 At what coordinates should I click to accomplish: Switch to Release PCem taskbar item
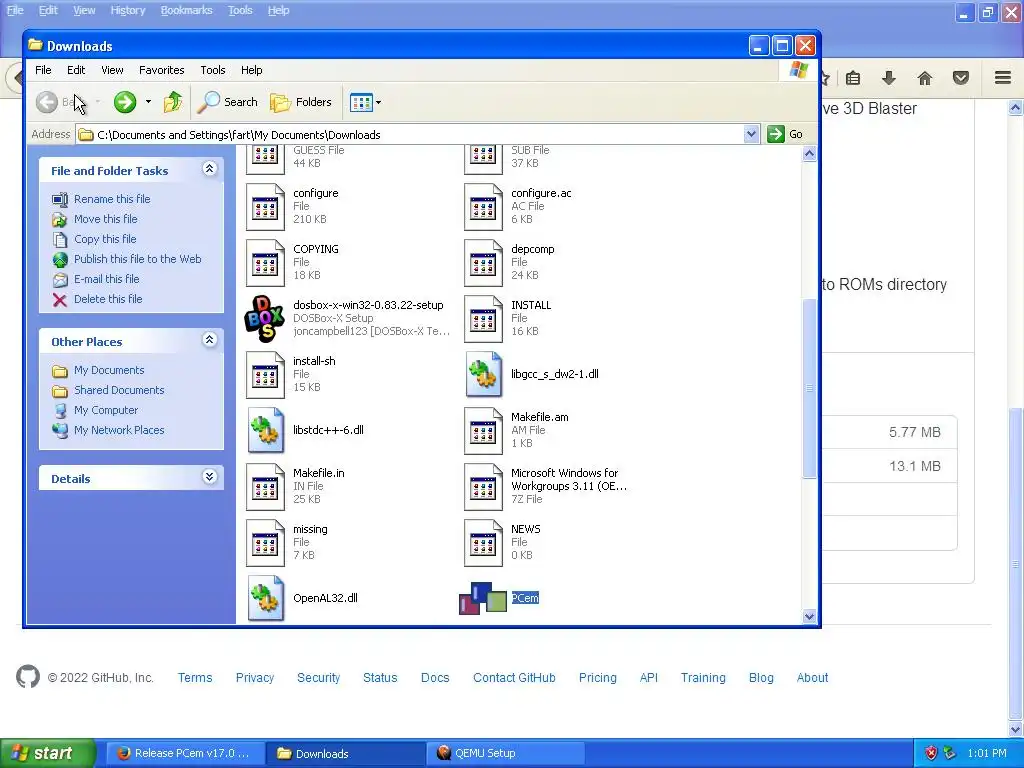tap(185, 753)
